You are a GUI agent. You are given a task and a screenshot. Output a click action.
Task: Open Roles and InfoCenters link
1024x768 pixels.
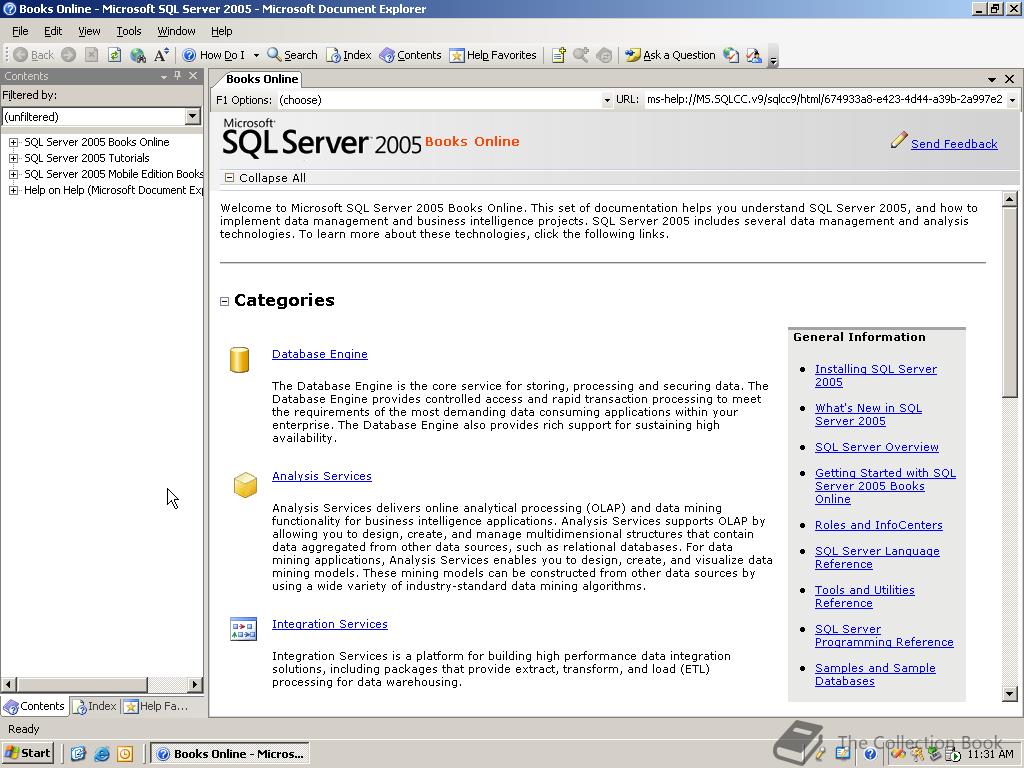click(878, 525)
